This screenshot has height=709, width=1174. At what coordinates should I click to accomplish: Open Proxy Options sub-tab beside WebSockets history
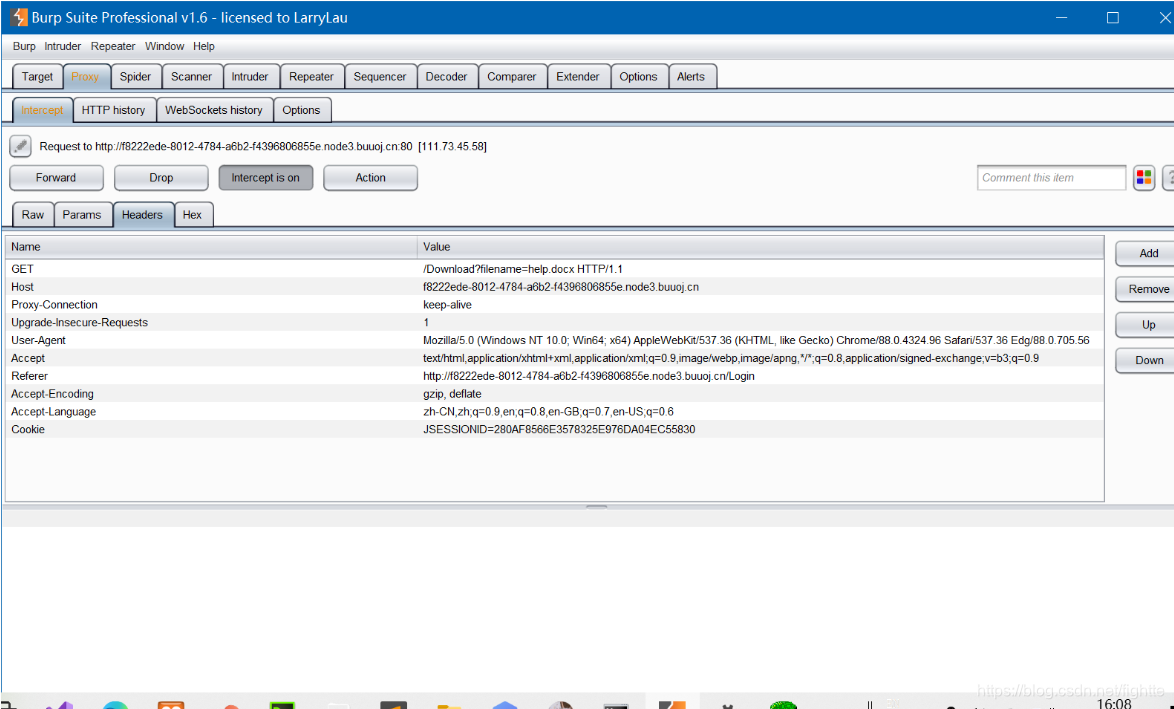(302, 110)
